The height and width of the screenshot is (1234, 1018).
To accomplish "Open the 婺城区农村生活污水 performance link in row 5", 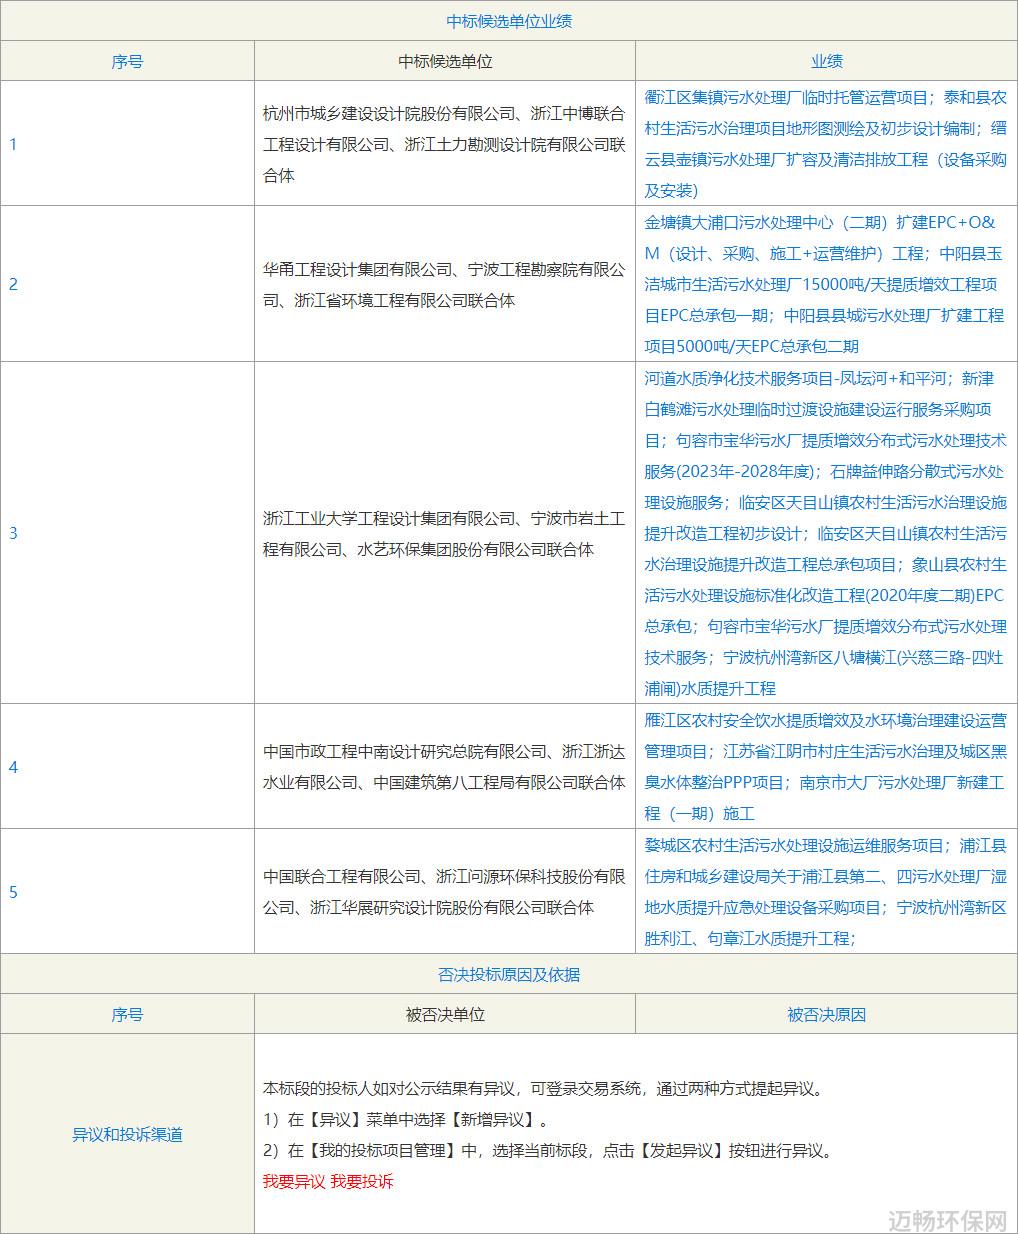I will point(826,892).
